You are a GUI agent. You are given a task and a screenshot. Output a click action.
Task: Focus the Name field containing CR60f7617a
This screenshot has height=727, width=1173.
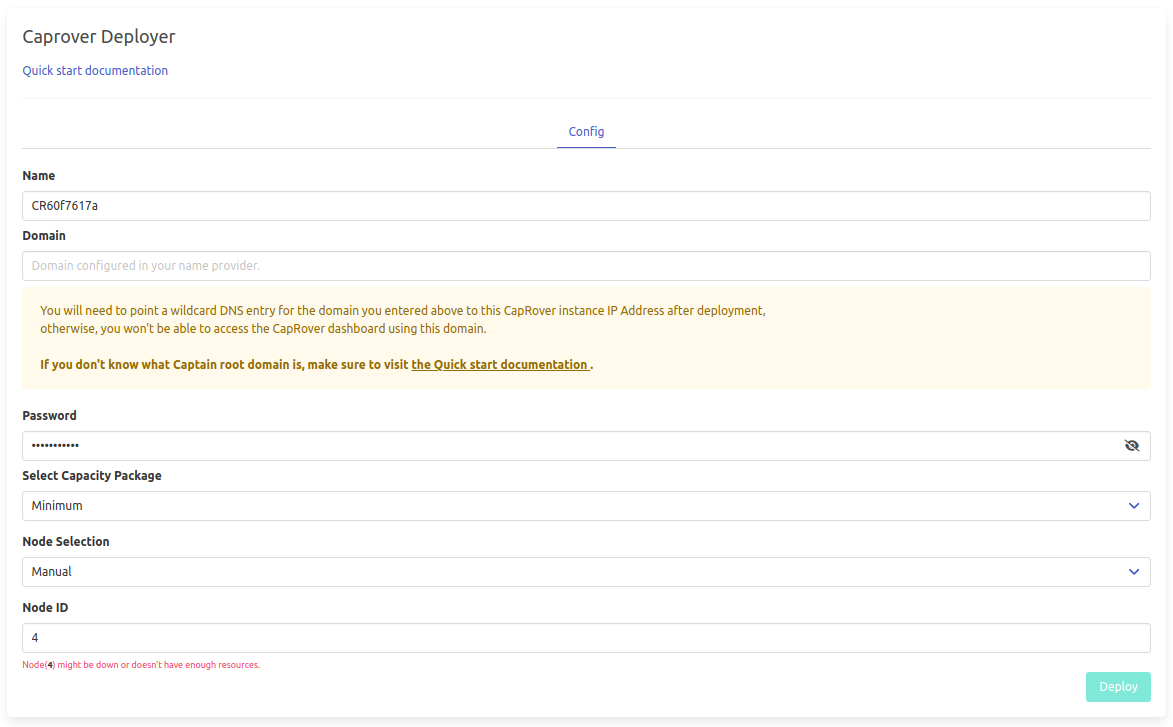[586, 206]
